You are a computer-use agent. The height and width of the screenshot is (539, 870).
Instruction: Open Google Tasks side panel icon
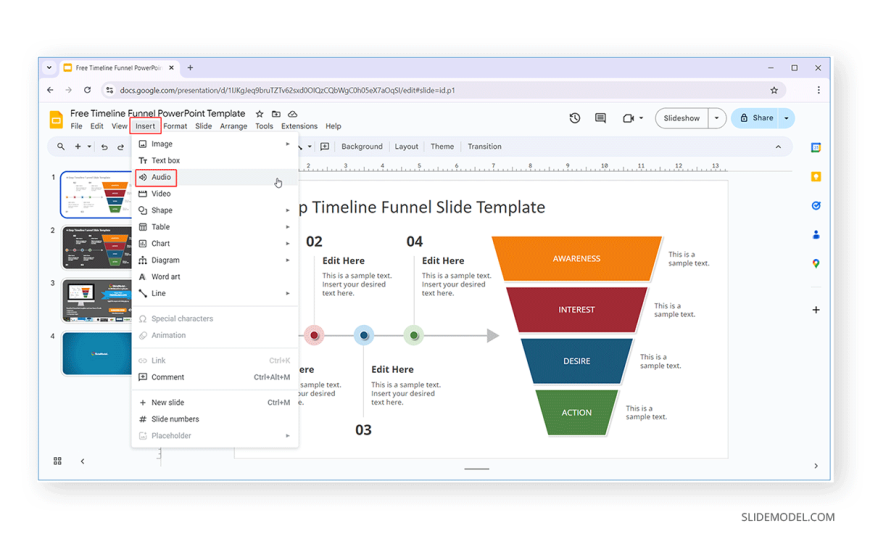tap(816, 206)
